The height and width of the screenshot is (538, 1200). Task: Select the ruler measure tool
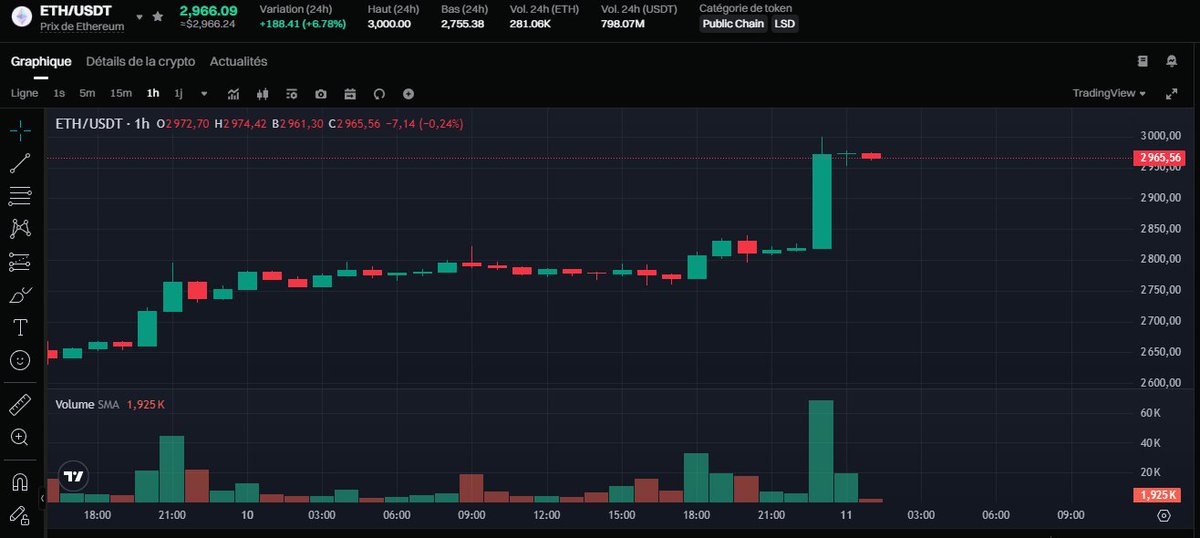(x=20, y=405)
